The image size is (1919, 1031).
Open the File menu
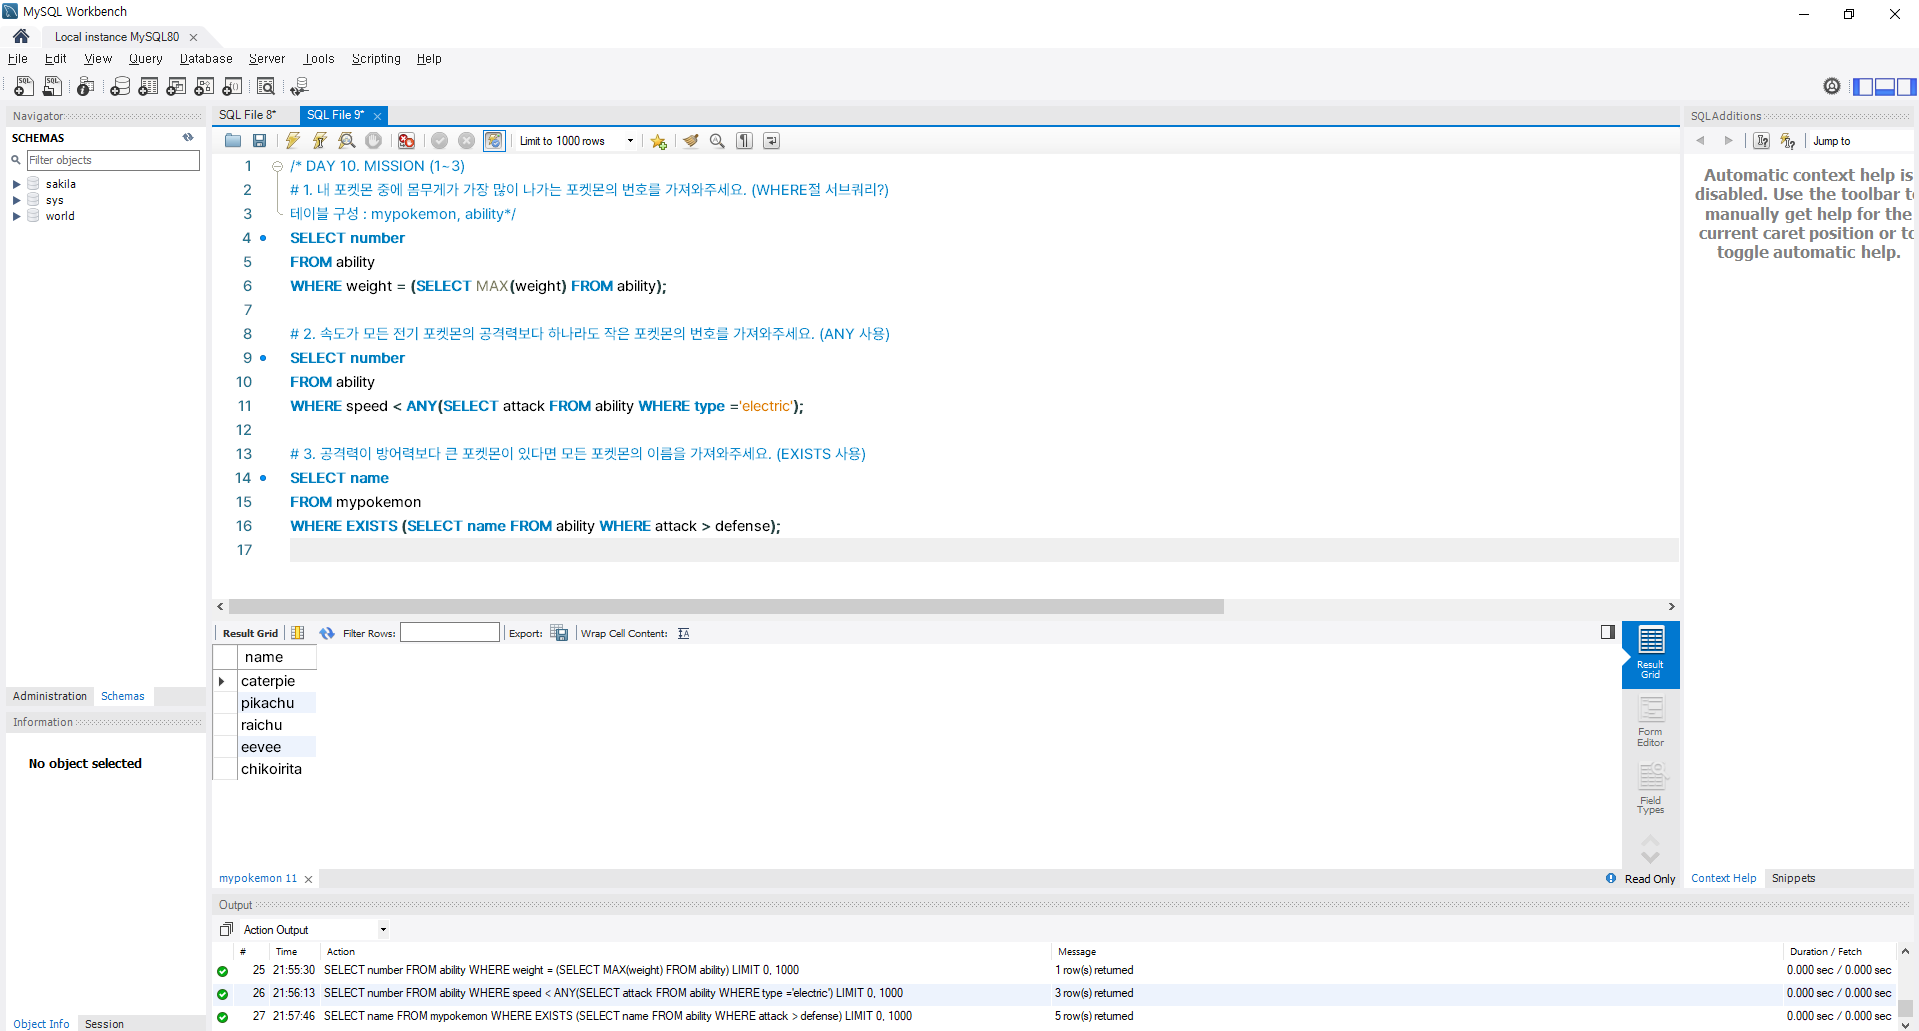(x=18, y=59)
